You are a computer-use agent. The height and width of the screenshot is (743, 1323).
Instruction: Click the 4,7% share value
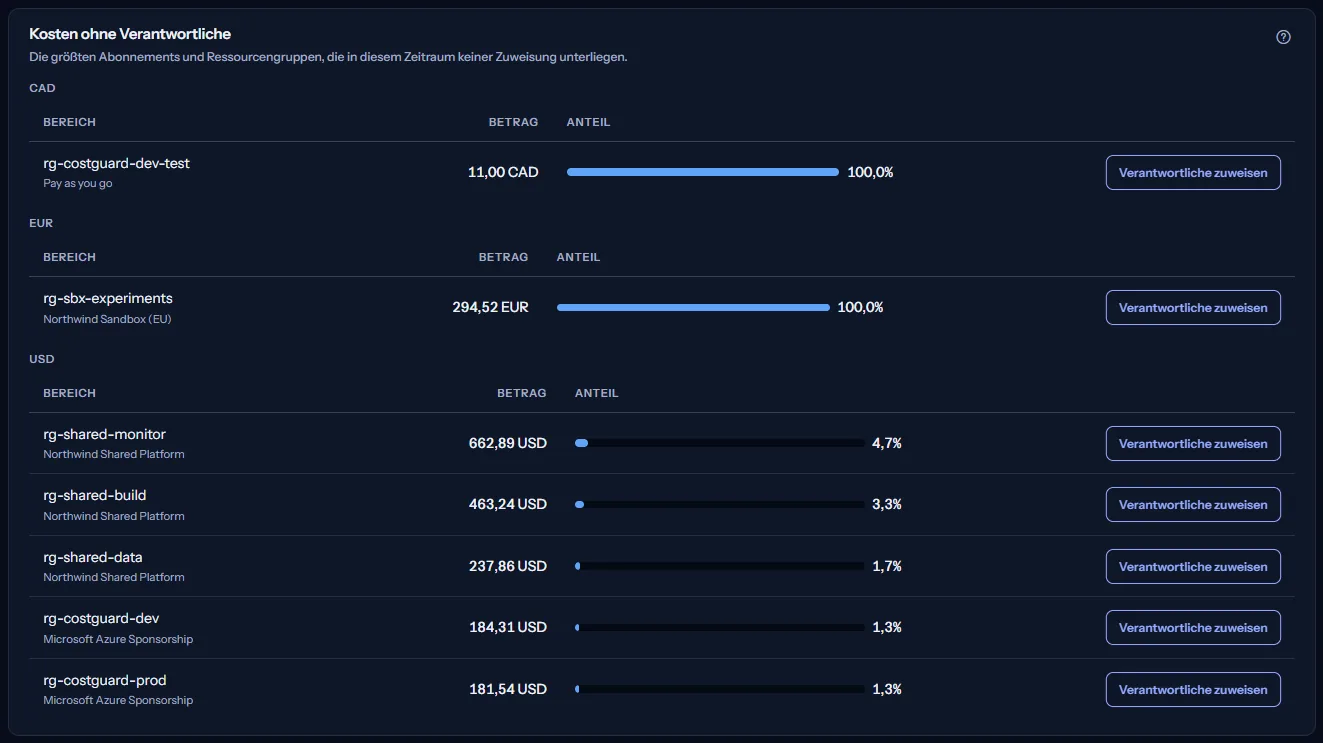887,443
